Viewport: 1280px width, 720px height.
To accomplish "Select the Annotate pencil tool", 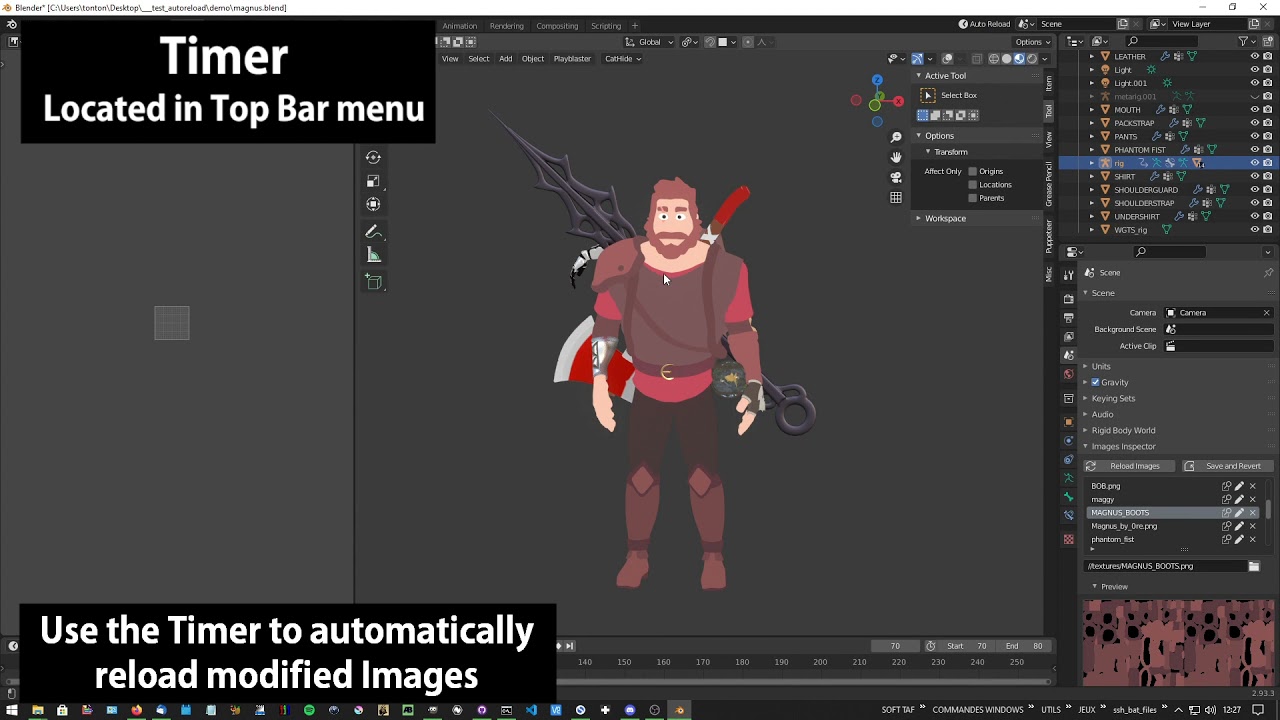I will 373,231.
